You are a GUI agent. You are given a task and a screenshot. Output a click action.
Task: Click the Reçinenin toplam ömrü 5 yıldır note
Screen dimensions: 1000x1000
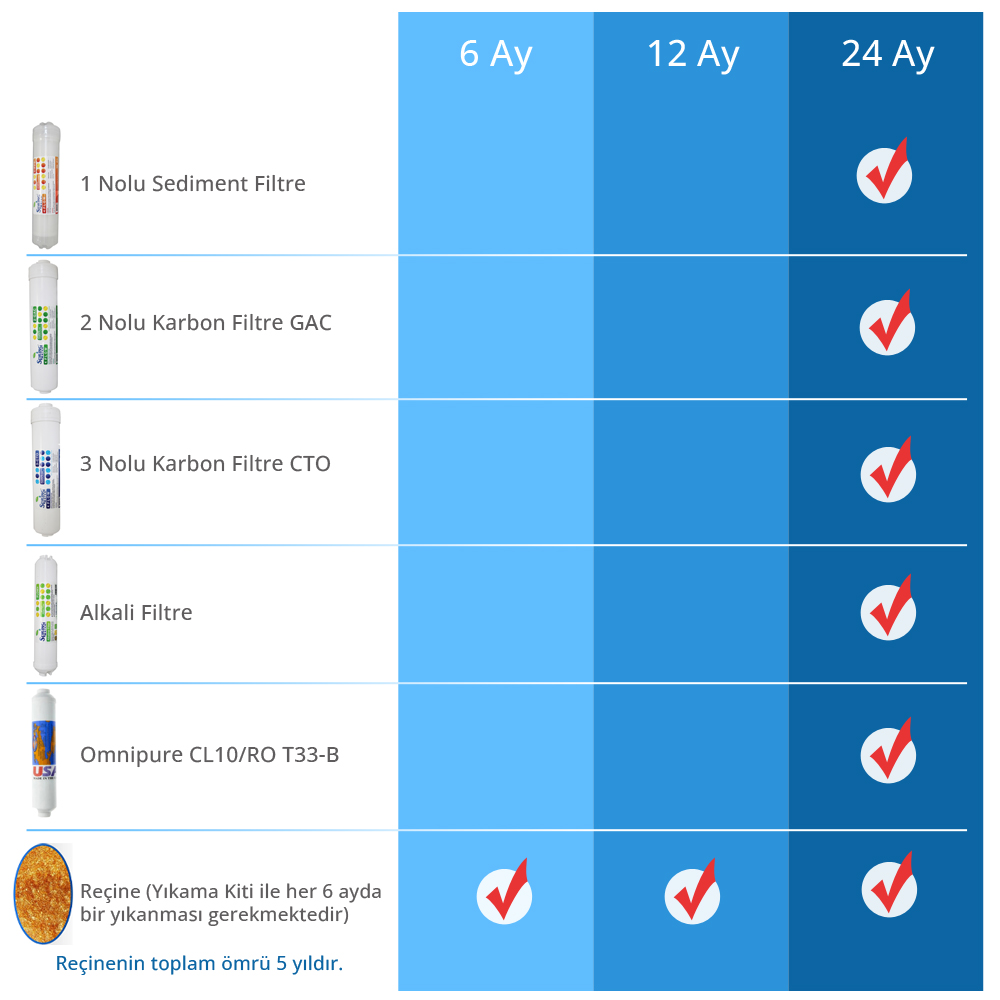[199, 963]
